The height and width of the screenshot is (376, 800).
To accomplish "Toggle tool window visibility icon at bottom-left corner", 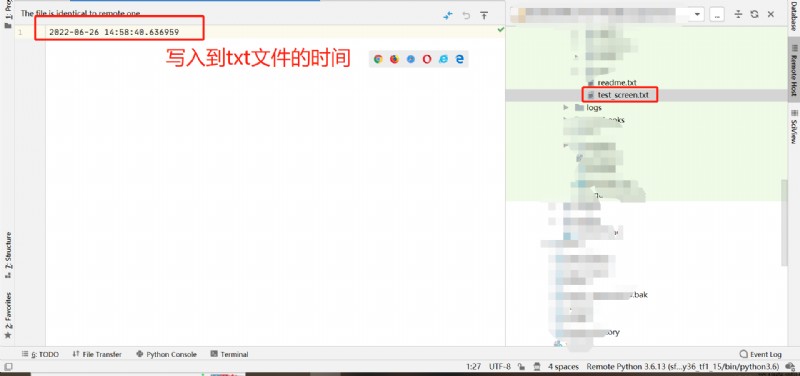I will tap(8, 367).
